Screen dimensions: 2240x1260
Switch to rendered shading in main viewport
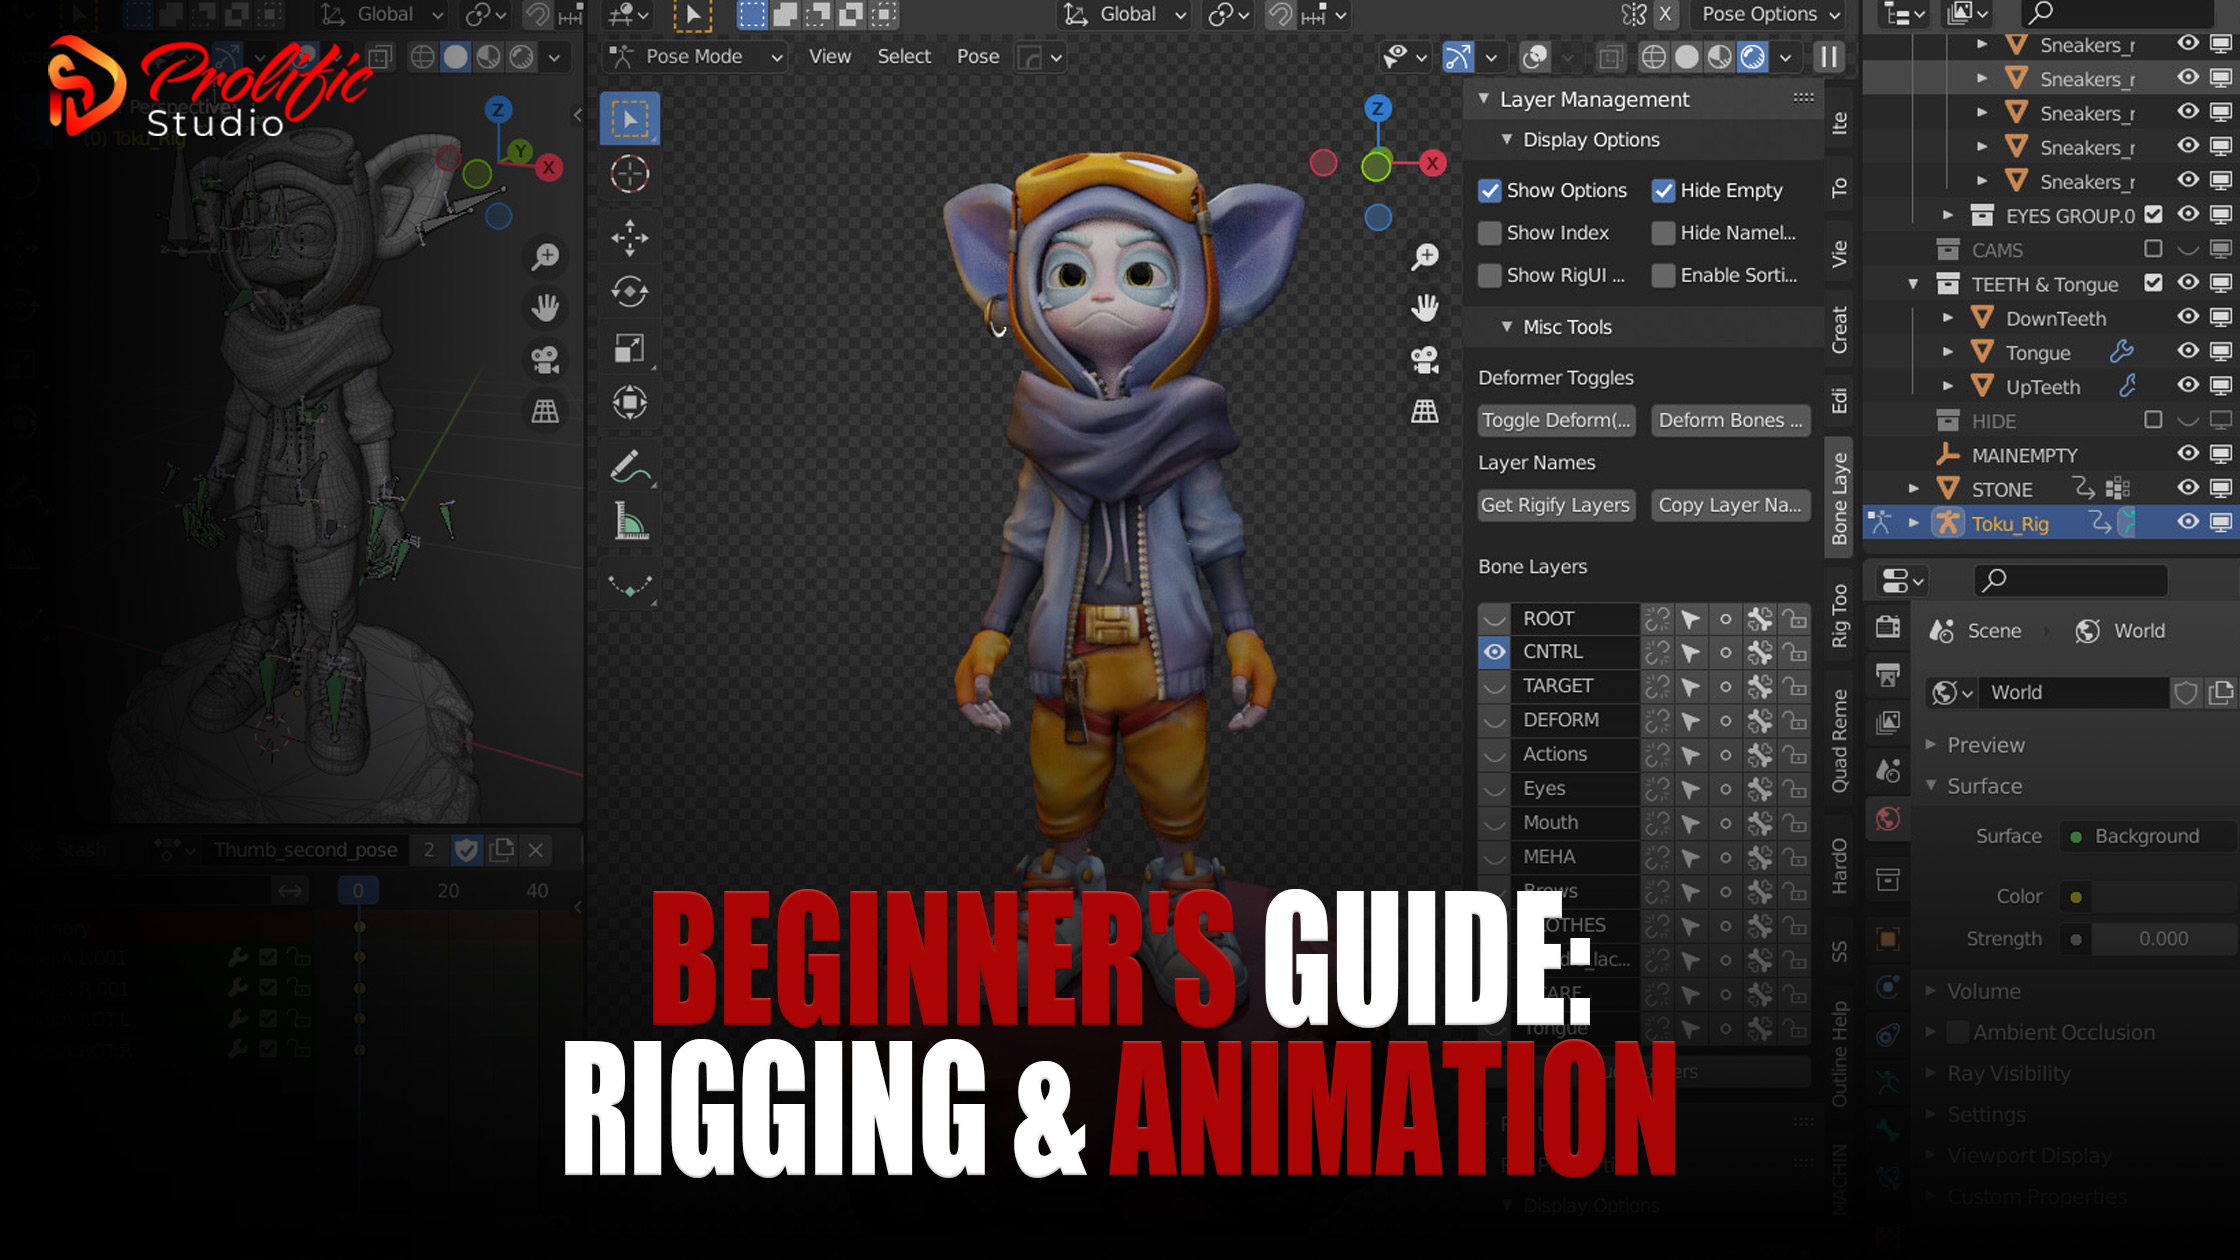point(1753,57)
